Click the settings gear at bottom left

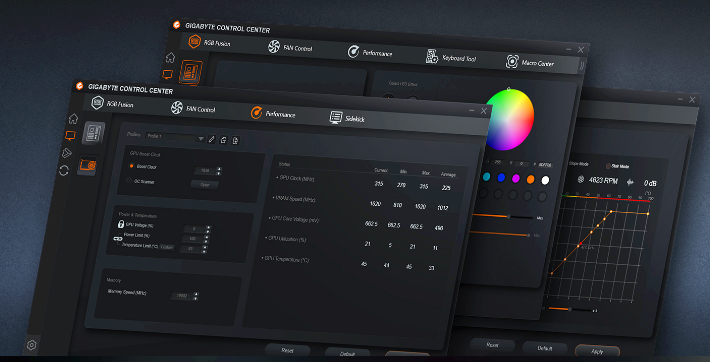[31, 345]
